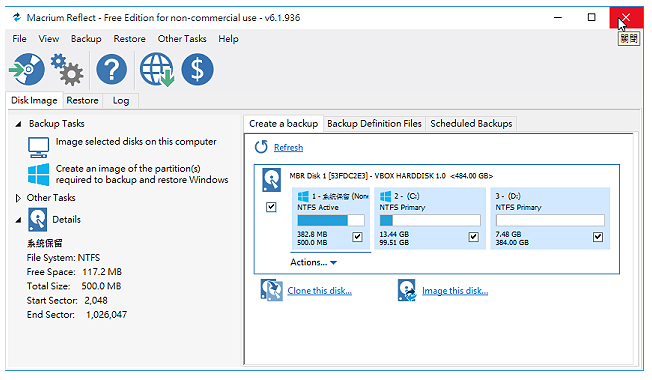Collapse the Backup Tasks section

tap(18, 124)
